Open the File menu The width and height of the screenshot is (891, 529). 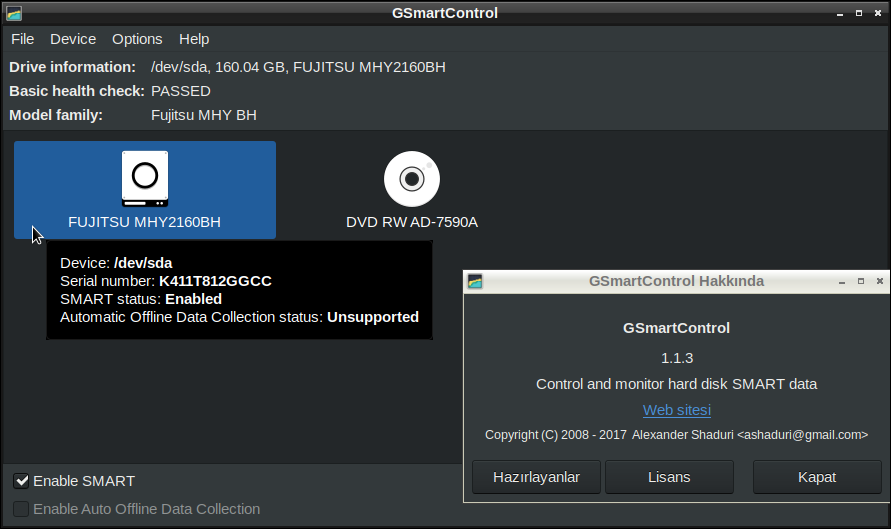pyautogui.click(x=23, y=39)
